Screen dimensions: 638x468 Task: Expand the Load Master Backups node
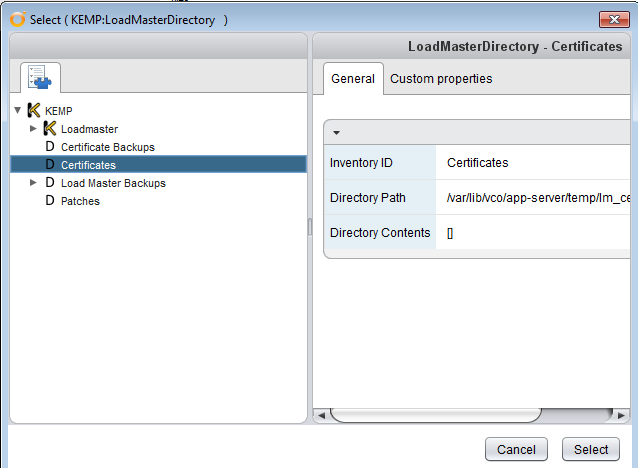33,182
